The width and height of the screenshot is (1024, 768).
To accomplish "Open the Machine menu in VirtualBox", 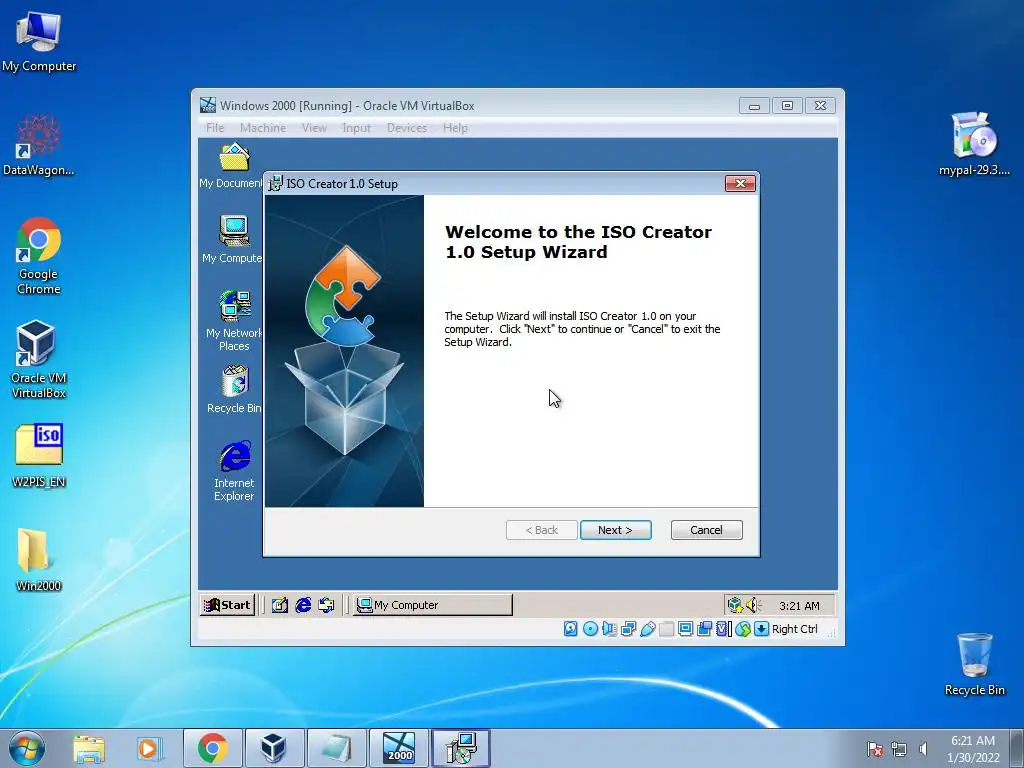I will [263, 128].
